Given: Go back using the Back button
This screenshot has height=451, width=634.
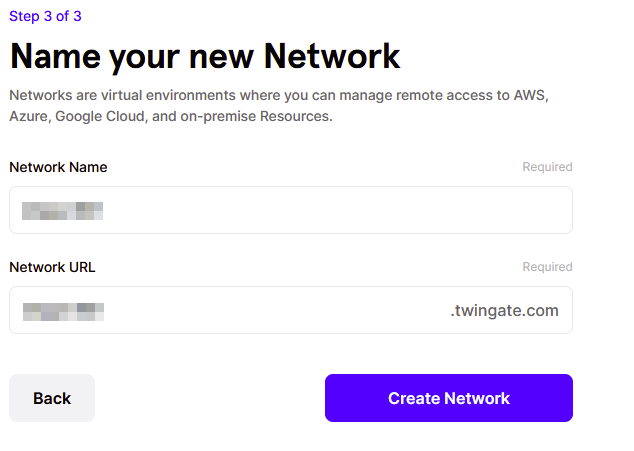Looking at the screenshot, I should [x=52, y=398].
